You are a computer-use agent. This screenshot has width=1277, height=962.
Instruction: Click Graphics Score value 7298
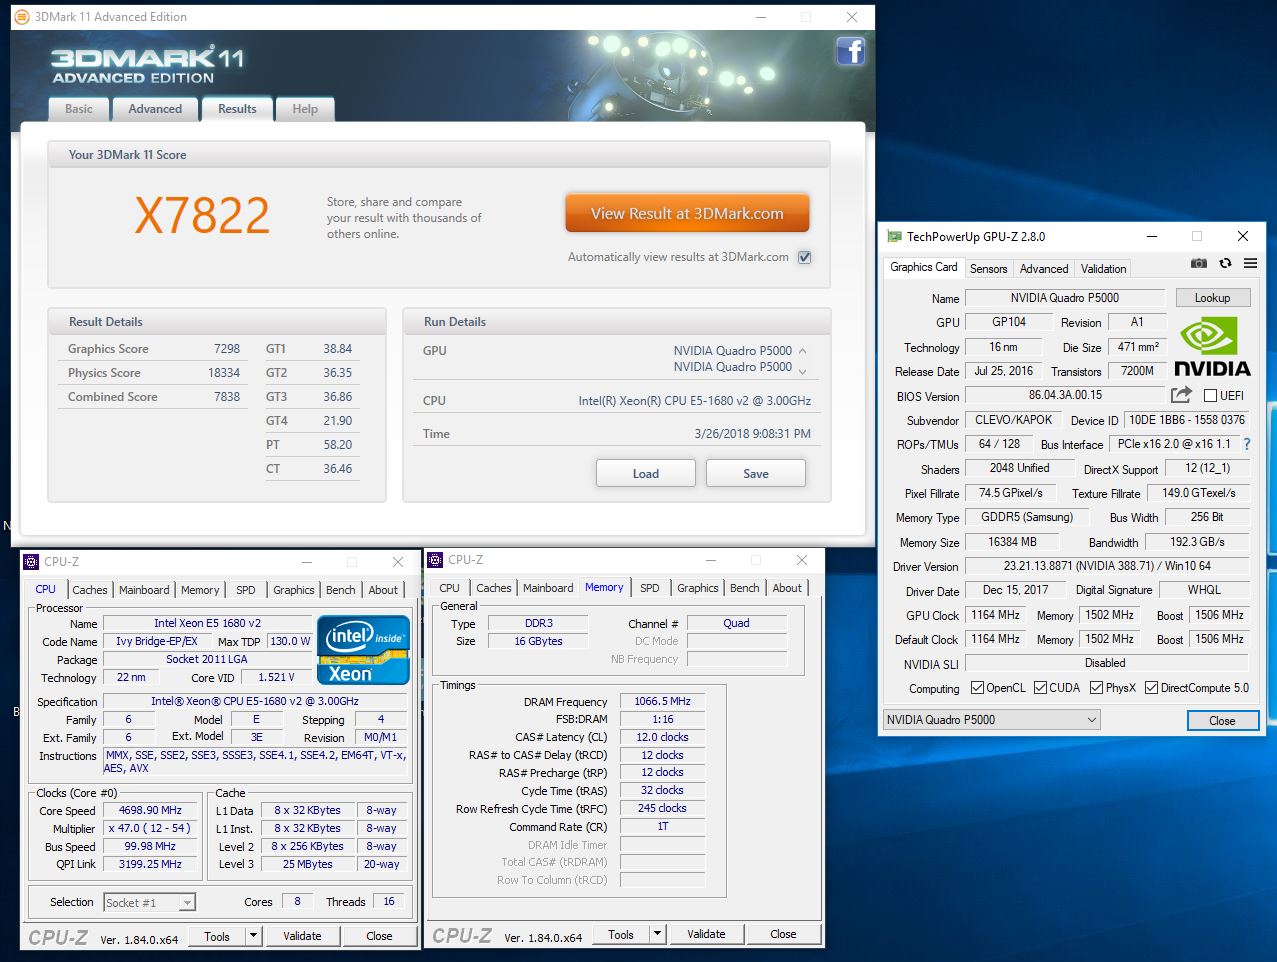click(x=227, y=349)
